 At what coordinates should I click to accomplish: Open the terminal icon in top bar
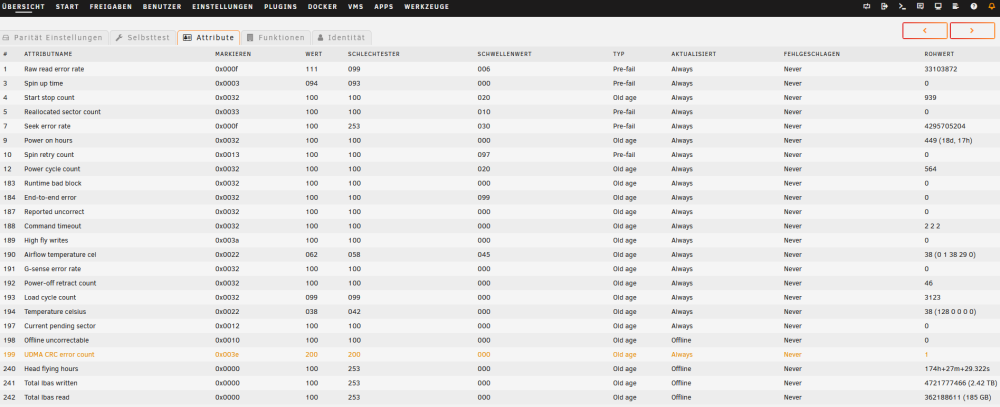(x=902, y=6)
